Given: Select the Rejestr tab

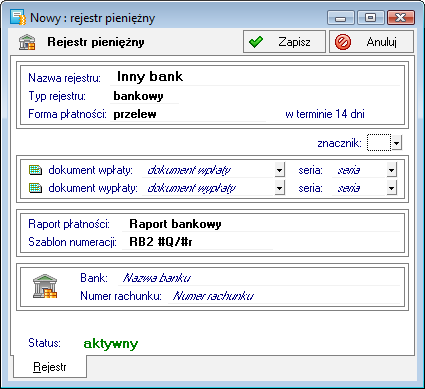Looking at the screenshot, I should [50, 367].
